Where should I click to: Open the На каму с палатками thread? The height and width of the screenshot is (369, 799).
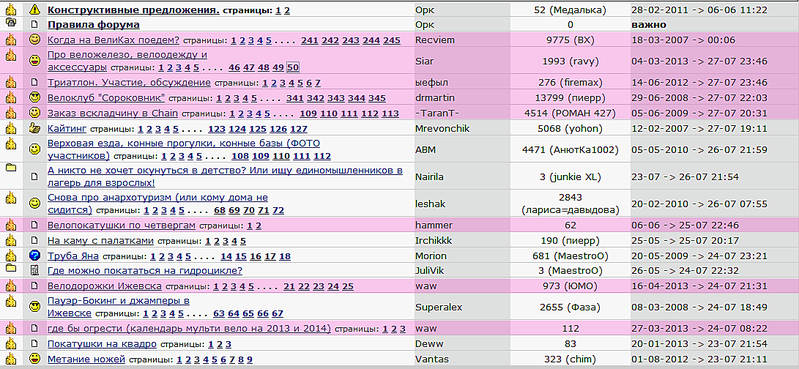100,241
